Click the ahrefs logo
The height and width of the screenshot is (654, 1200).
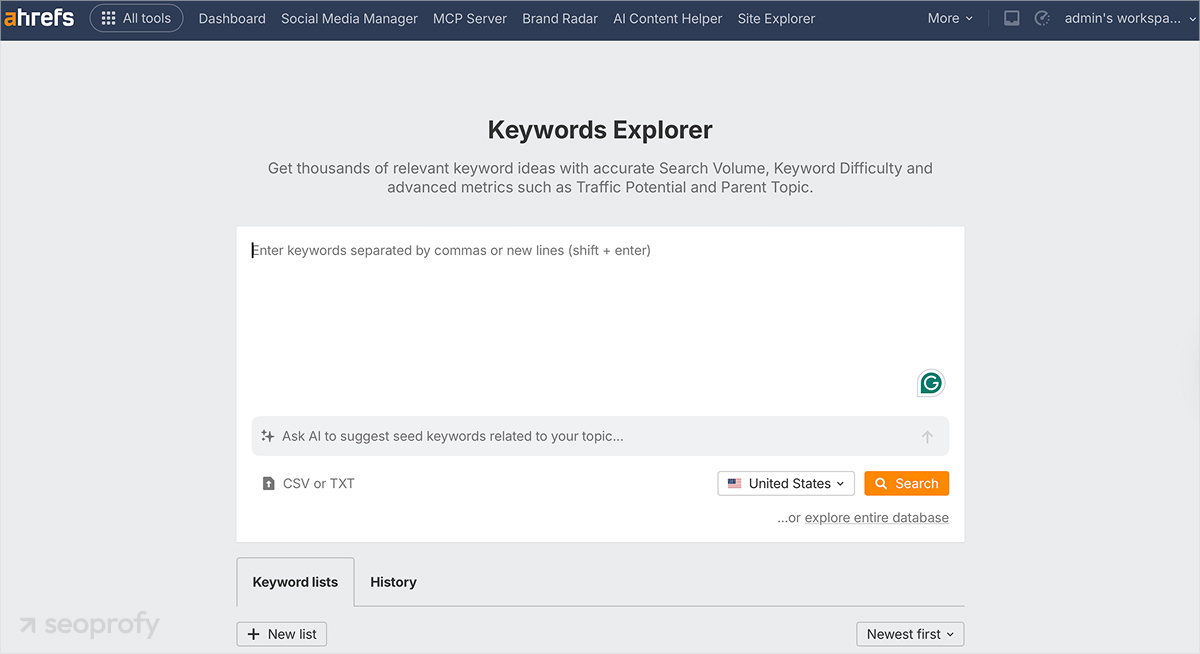(39, 17)
